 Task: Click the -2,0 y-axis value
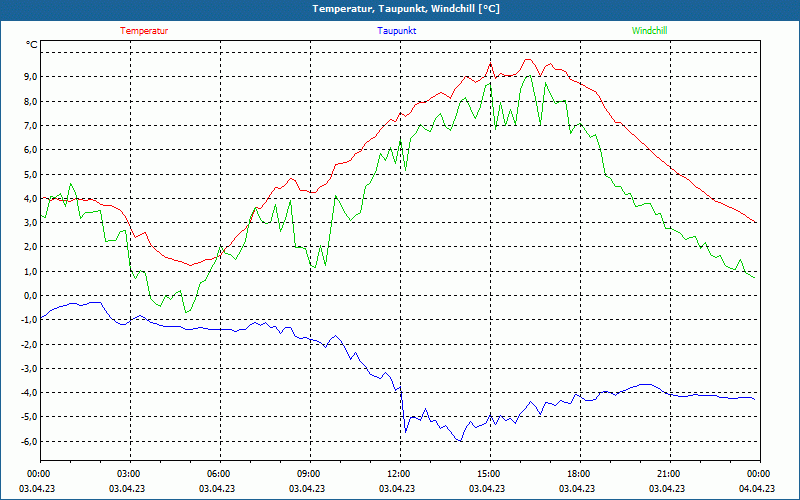click(29, 344)
